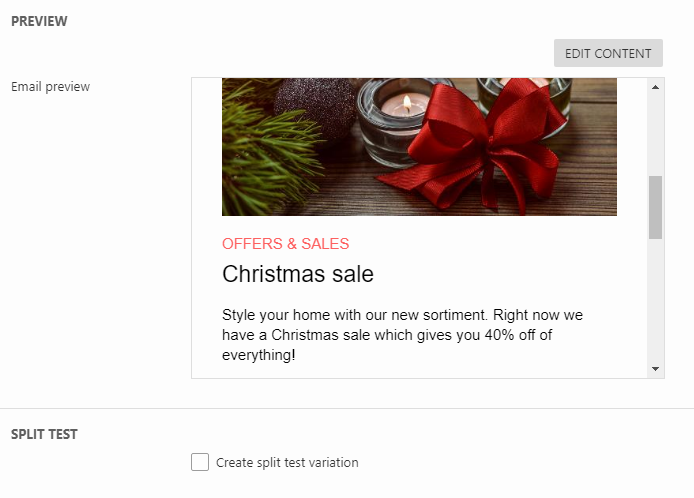The image size is (694, 498).
Task: Click the pine branch in the banner
Action: [266, 151]
